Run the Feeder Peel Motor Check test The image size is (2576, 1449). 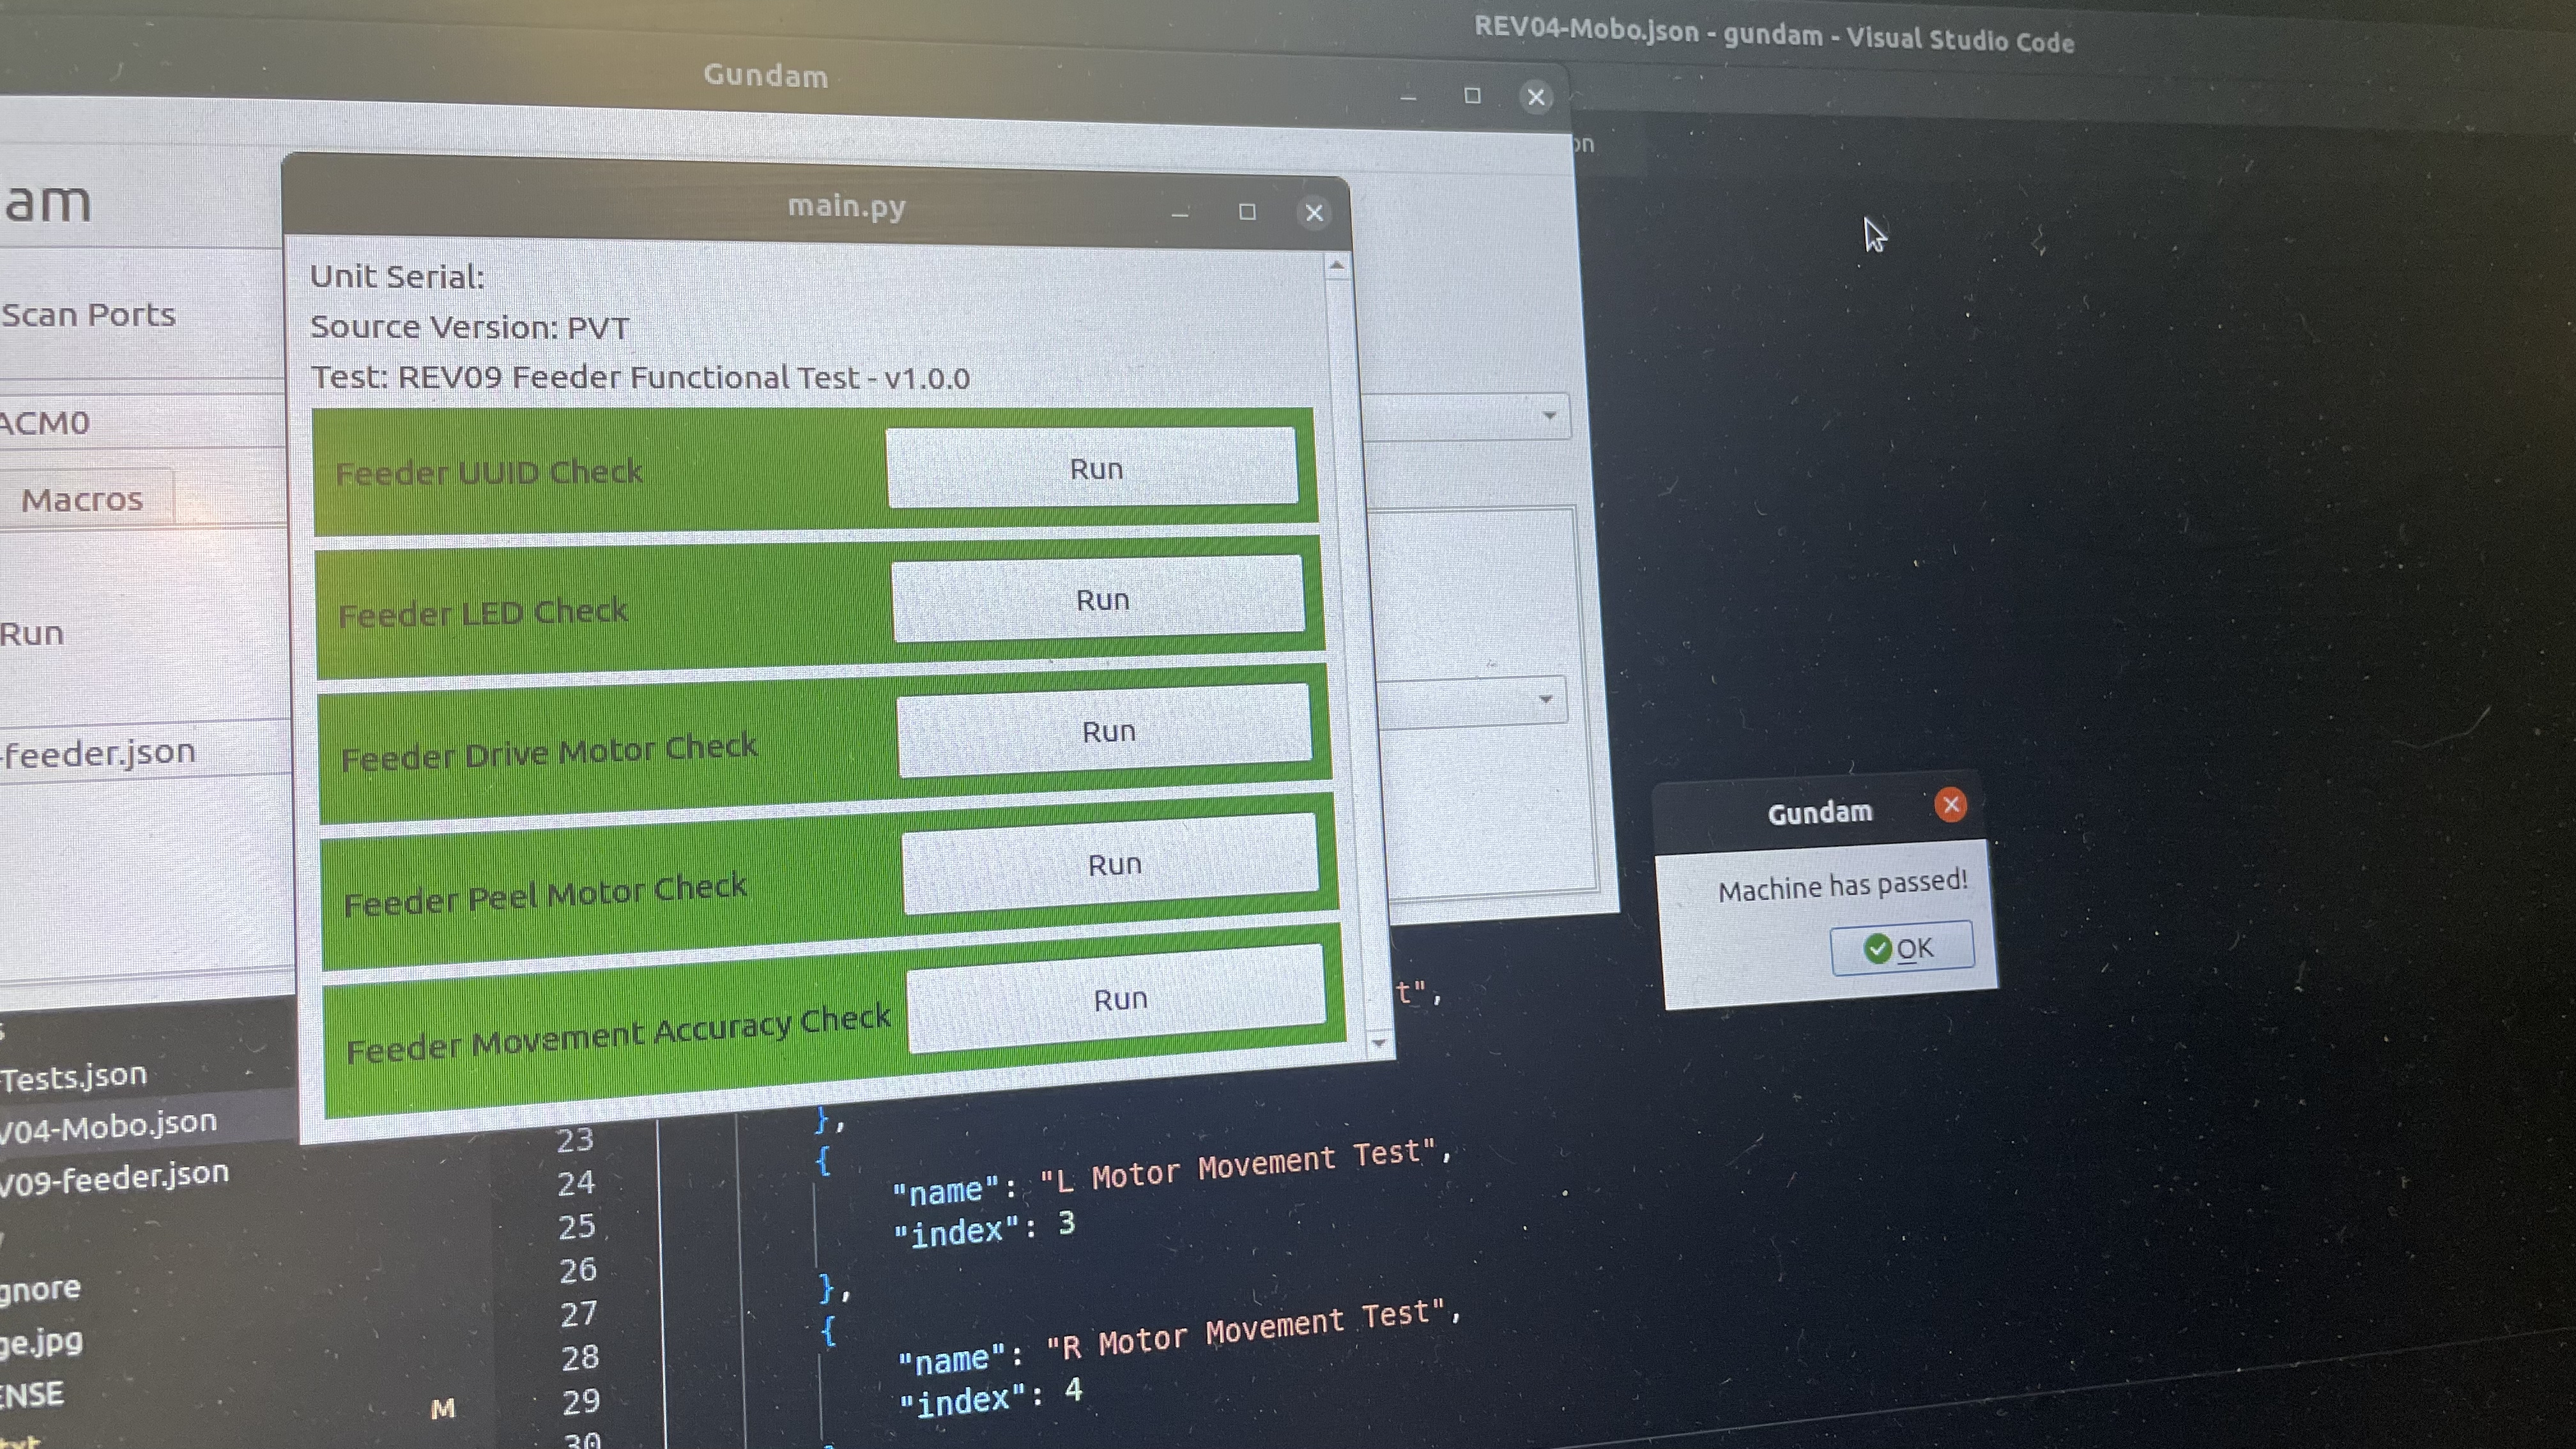pos(1111,863)
